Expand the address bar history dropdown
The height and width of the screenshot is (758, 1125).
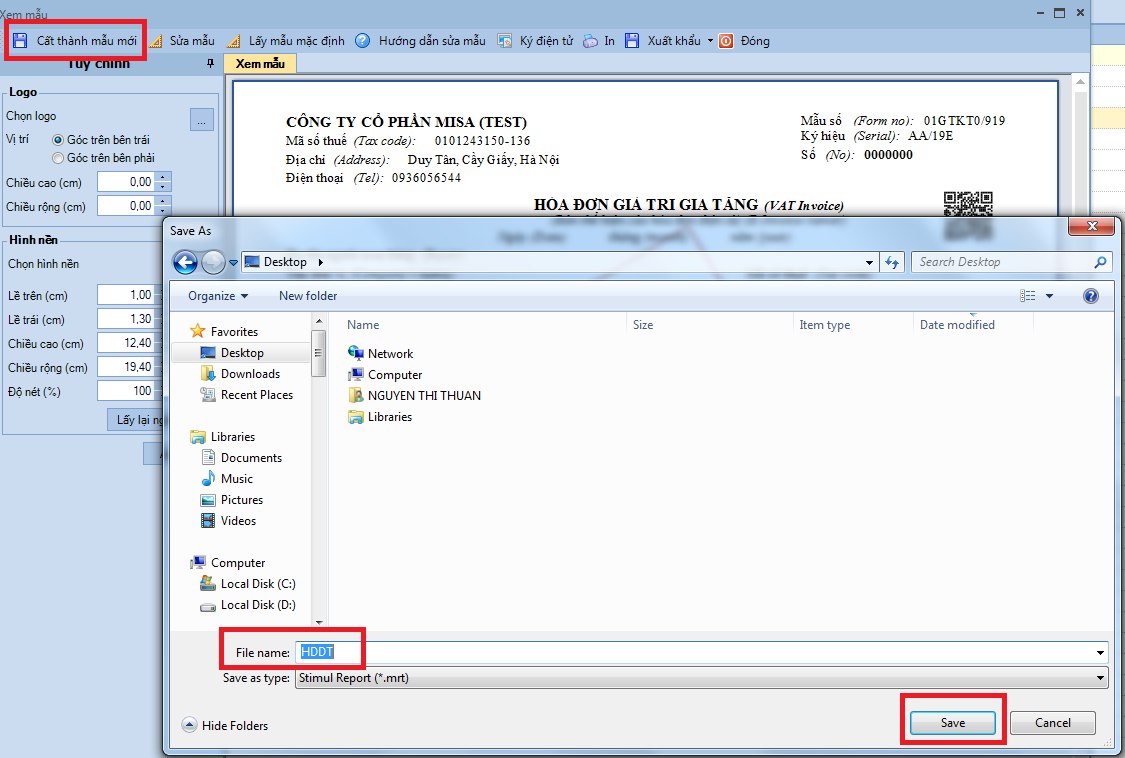tap(869, 262)
